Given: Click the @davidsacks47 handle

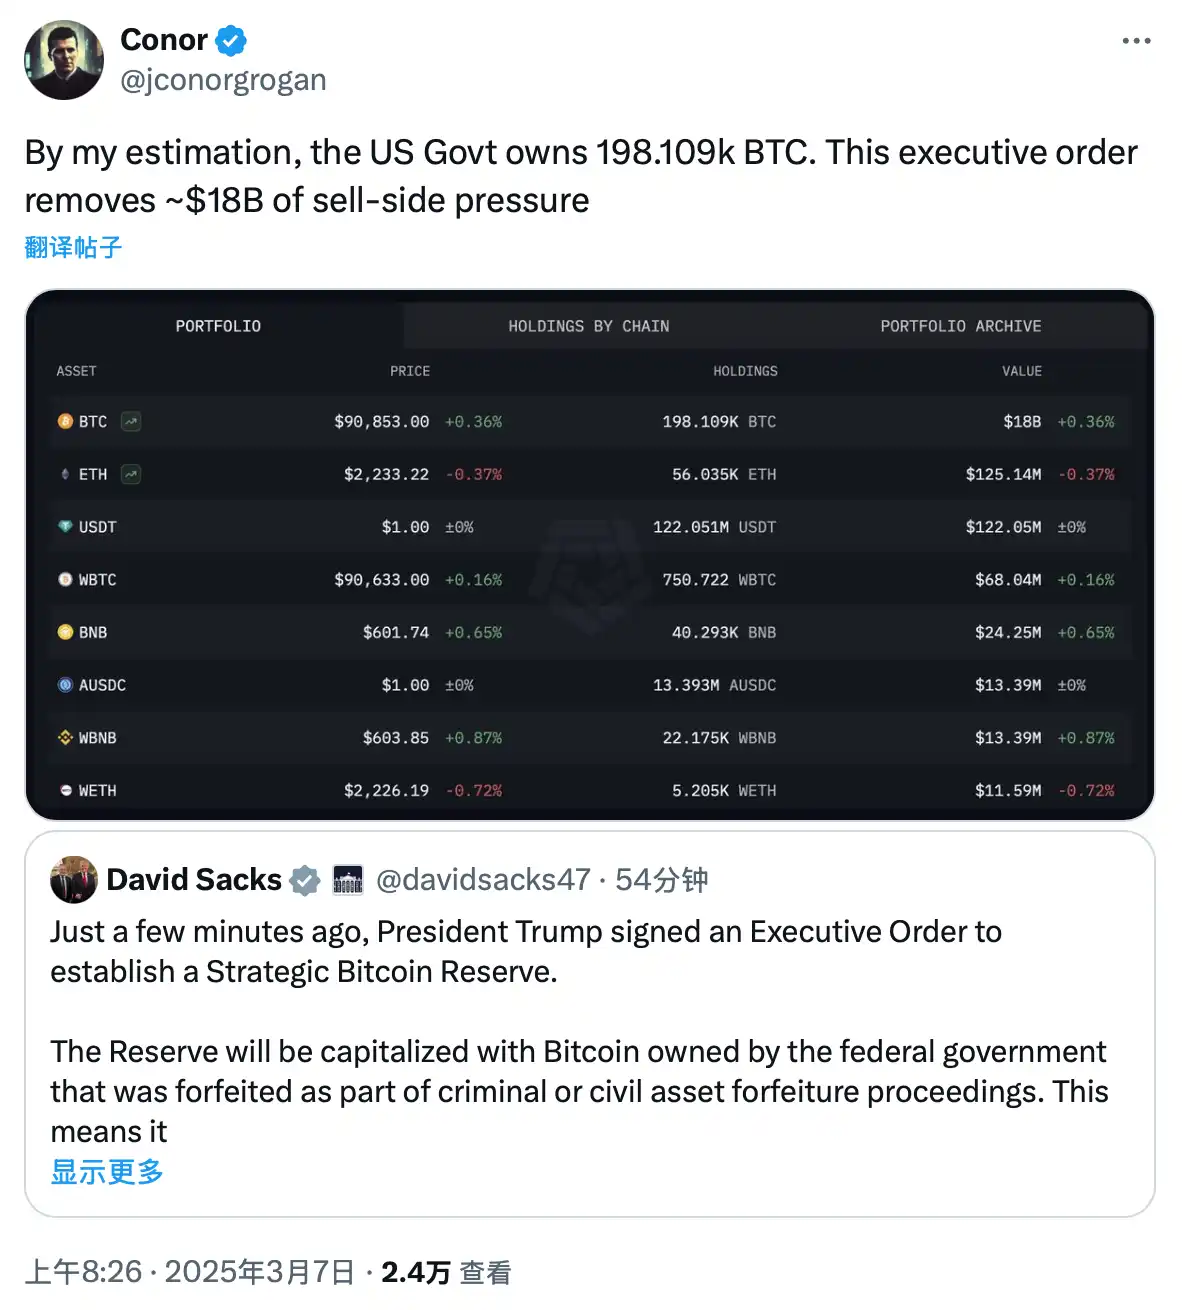Looking at the screenshot, I should [x=483, y=880].
